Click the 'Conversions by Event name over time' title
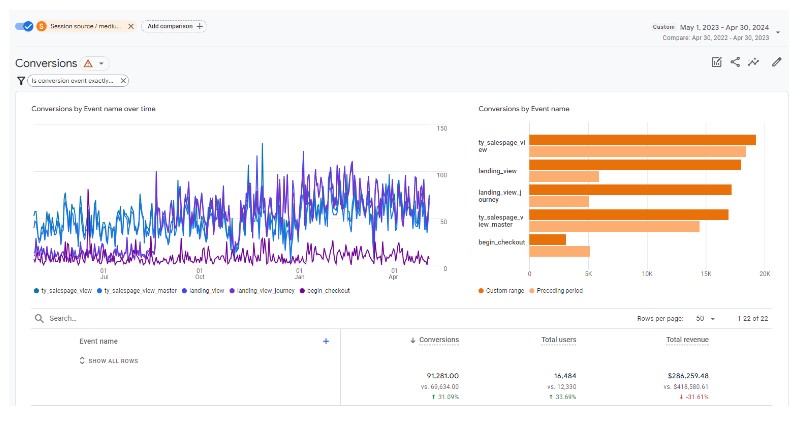Viewport: 807px width, 422px height. (93, 109)
